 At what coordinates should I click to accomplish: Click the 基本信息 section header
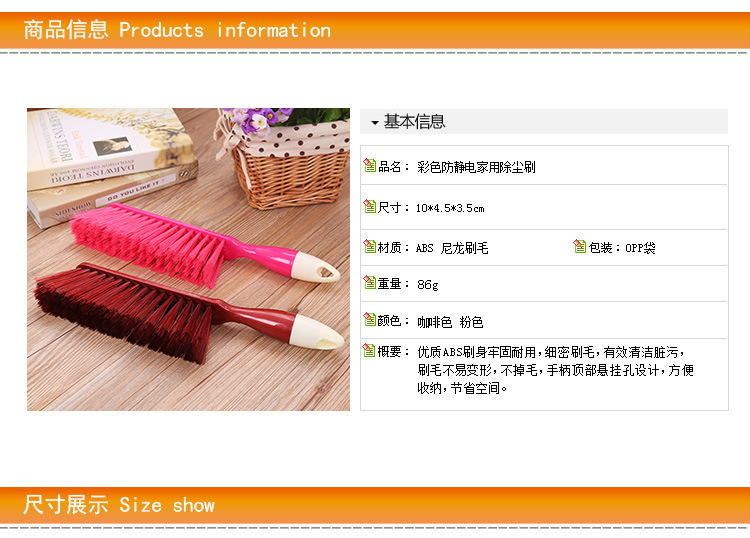click(x=544, y=121)
